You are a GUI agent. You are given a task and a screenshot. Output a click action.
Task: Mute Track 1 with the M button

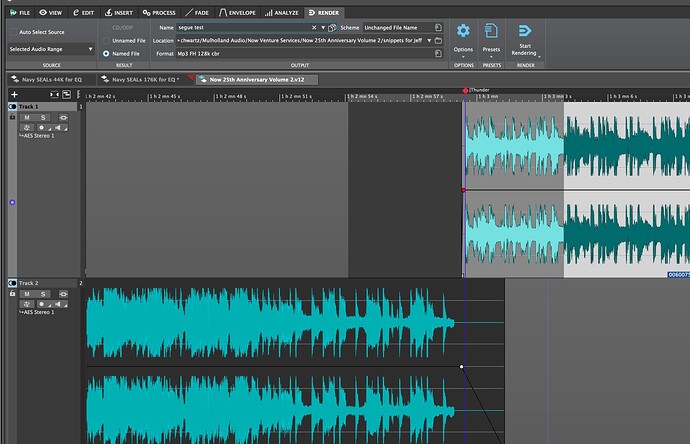tap(27, 117)
